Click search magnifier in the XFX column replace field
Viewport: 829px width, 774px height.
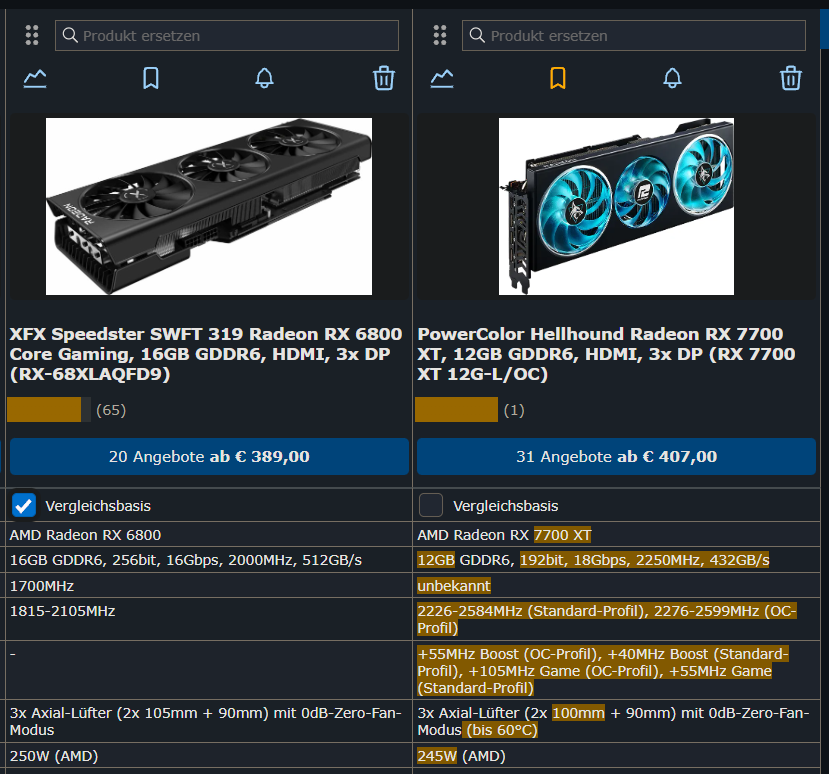click(x=70, y=35)
